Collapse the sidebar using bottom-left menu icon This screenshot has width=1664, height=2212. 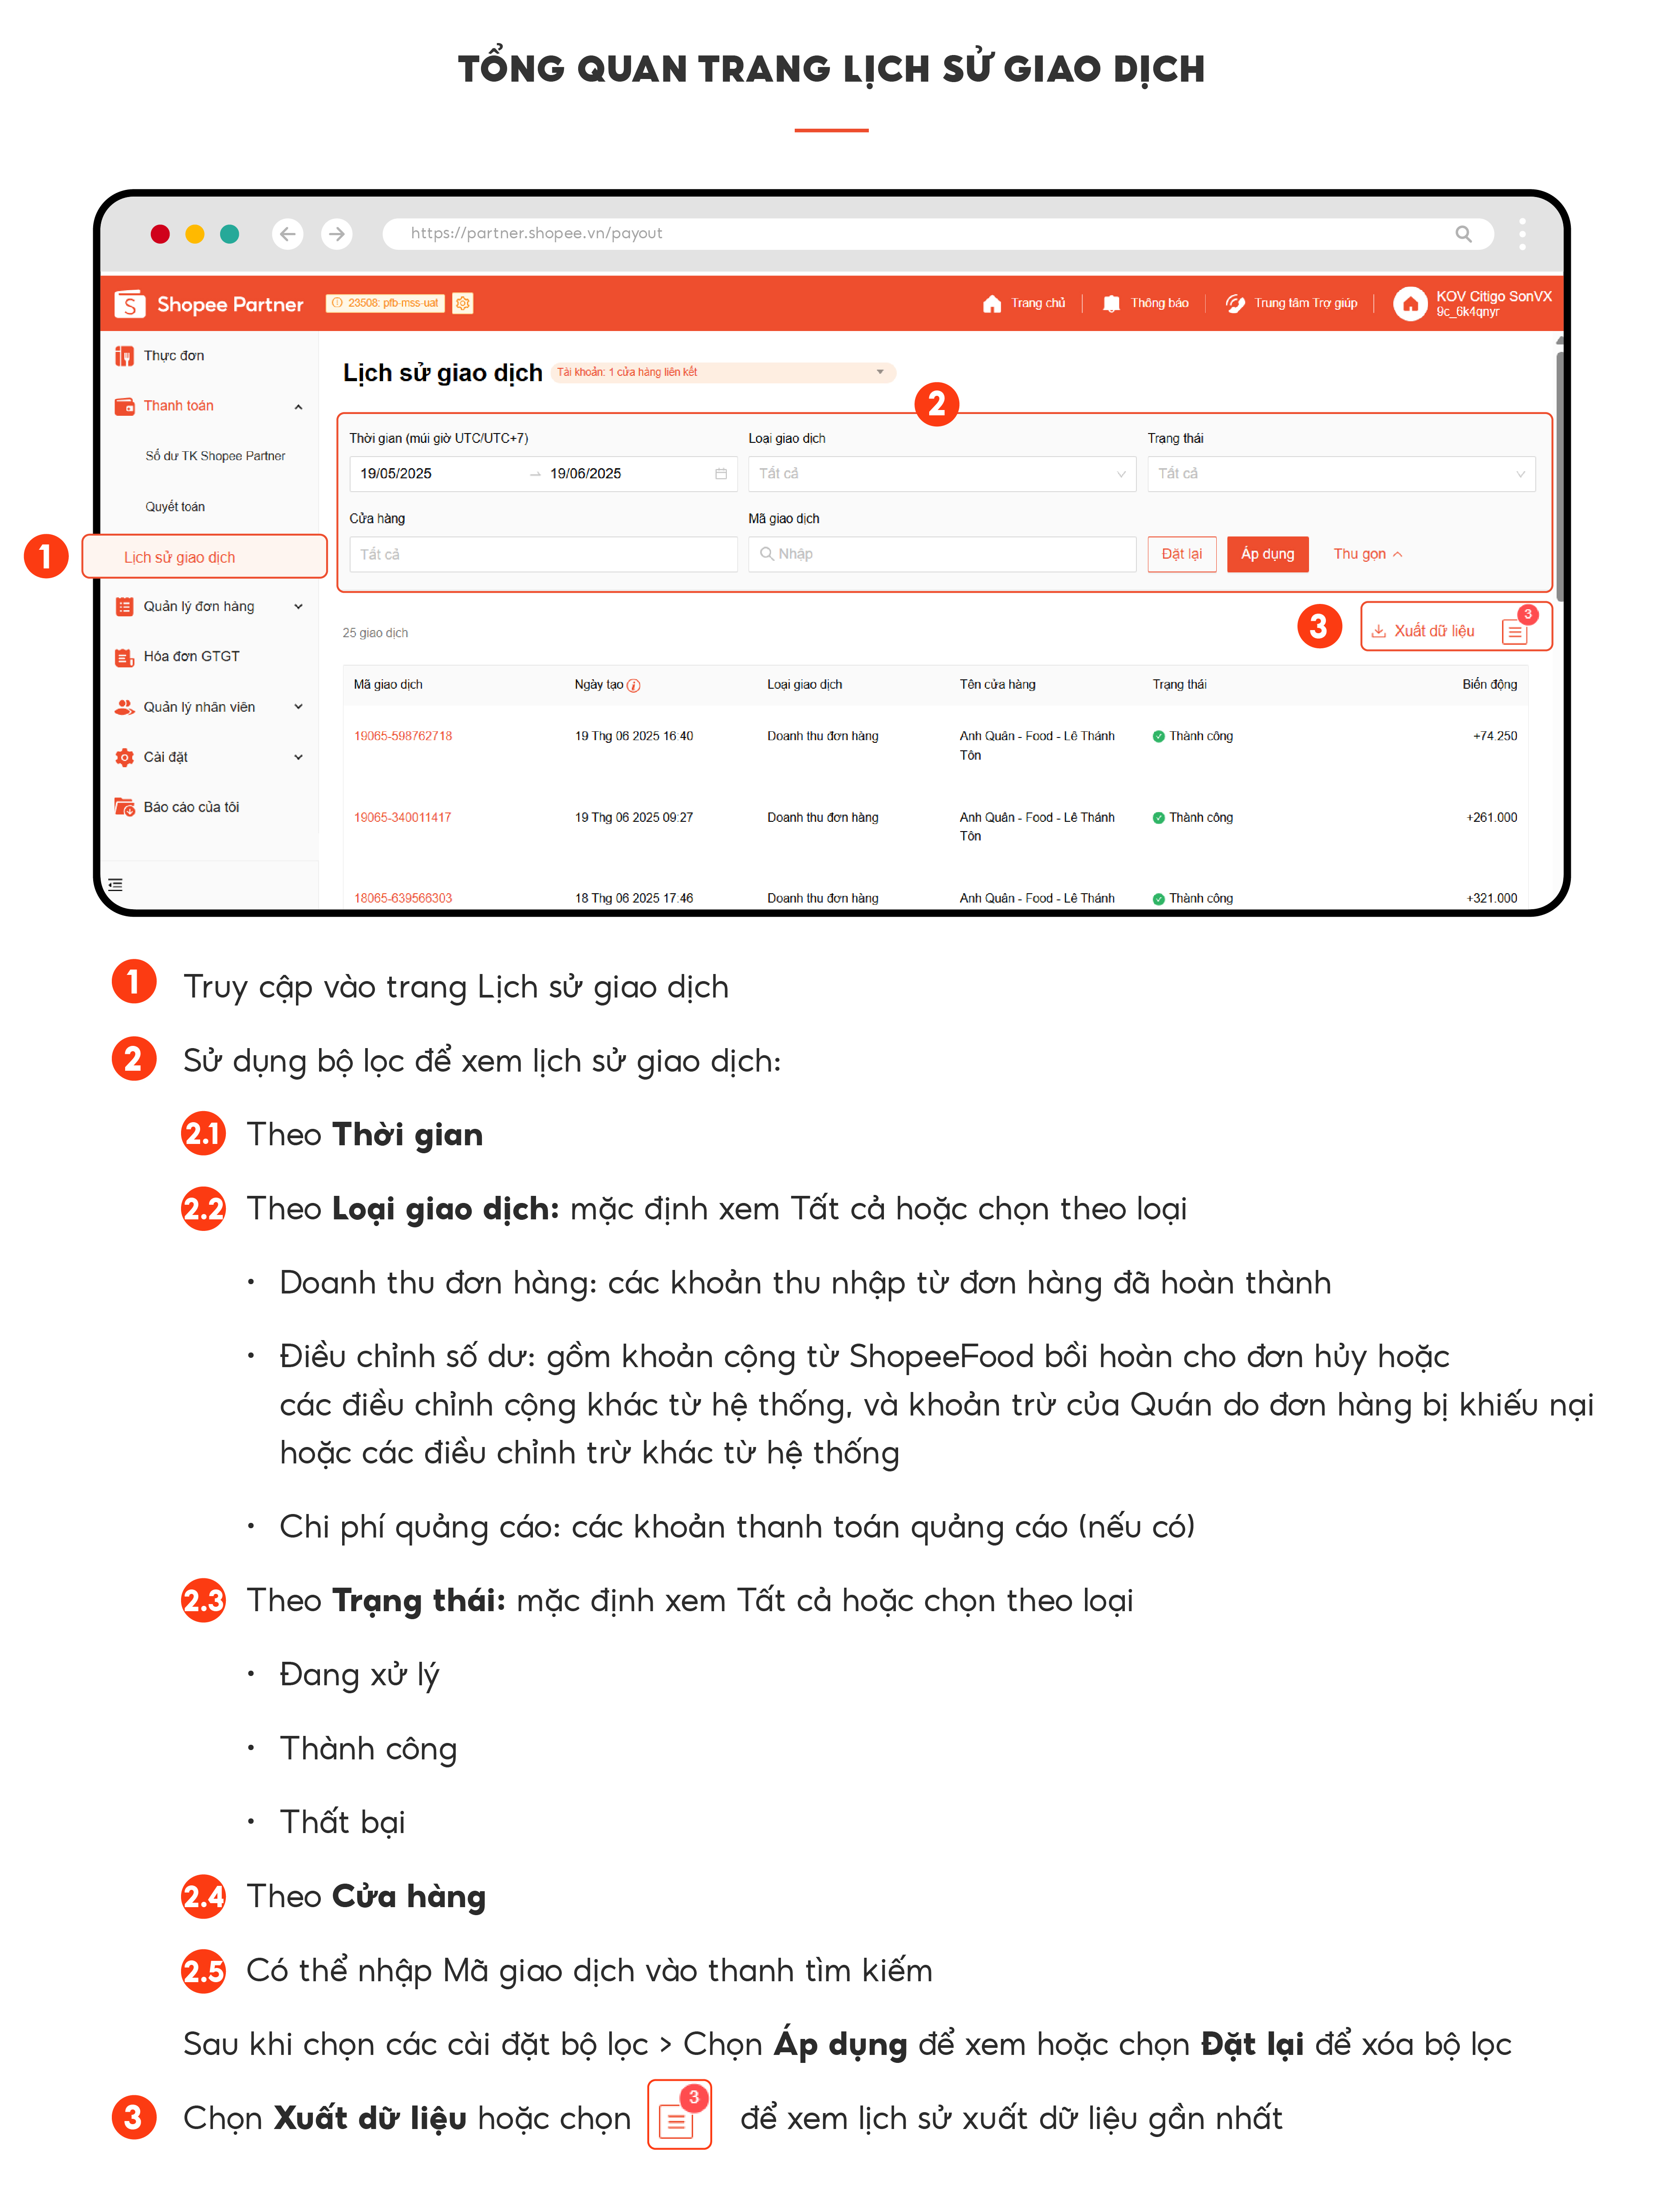click(x=116, y=885)
